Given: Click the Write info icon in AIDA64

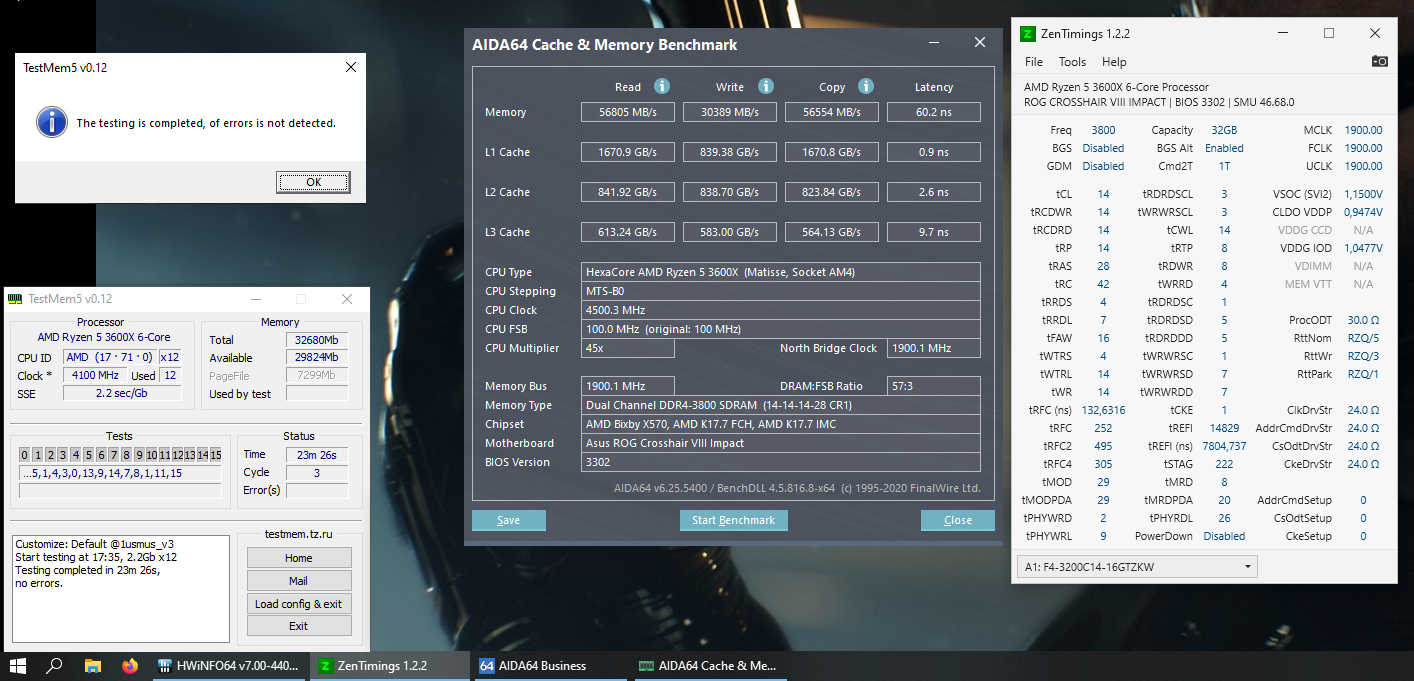Looking at the screenshot, I should 766,86.
